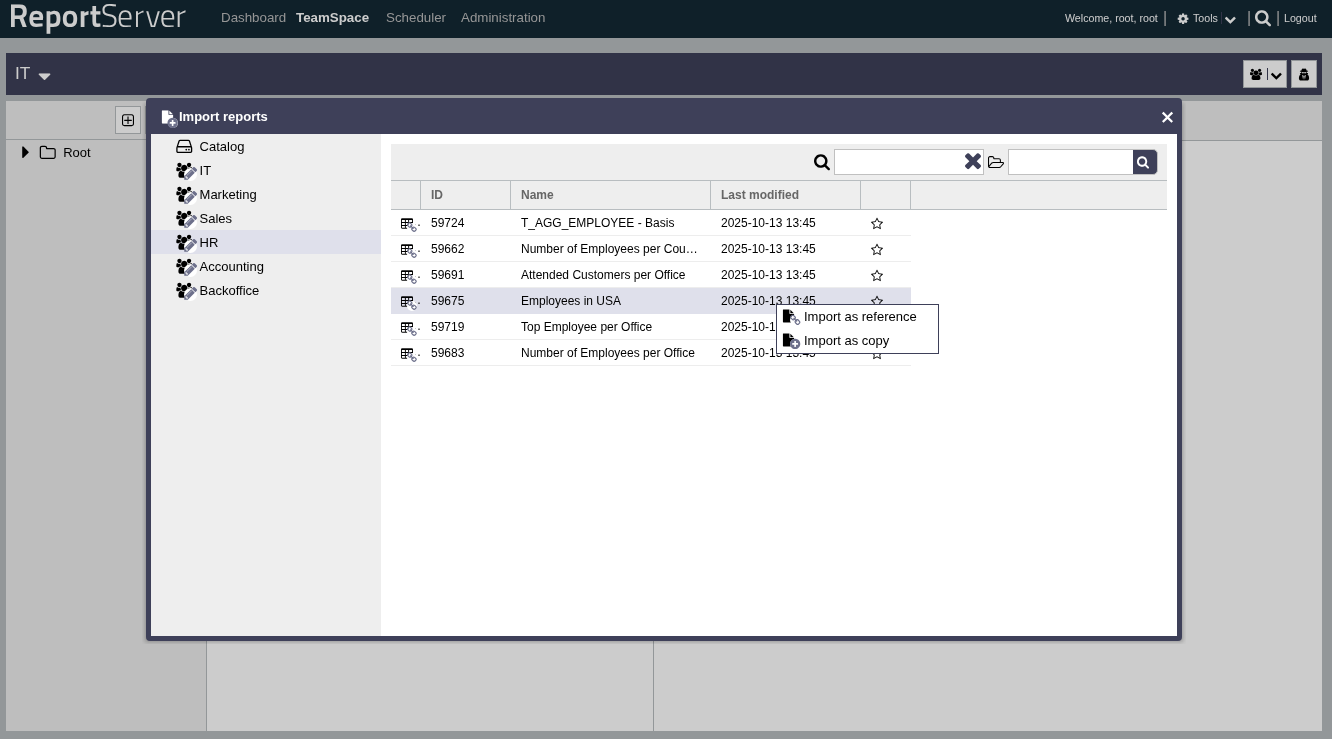Open the IT teamspace dropdown arrow
The image size is (1332, 739).
[x=44, y=76]
